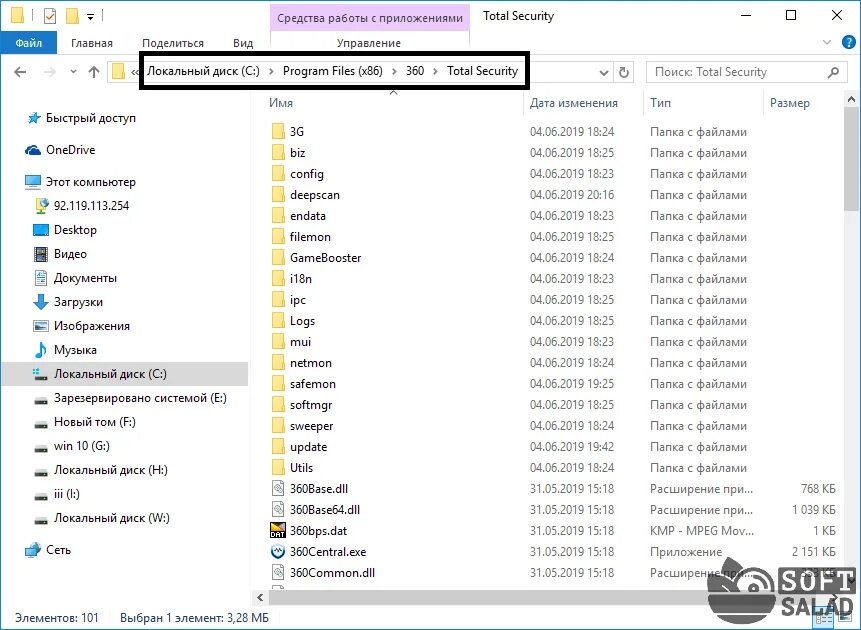Screen dimensions: 861x630
Task: Click Средства работы с приложениями tab header
Action: pyautogui.click(x=370, y=18)
